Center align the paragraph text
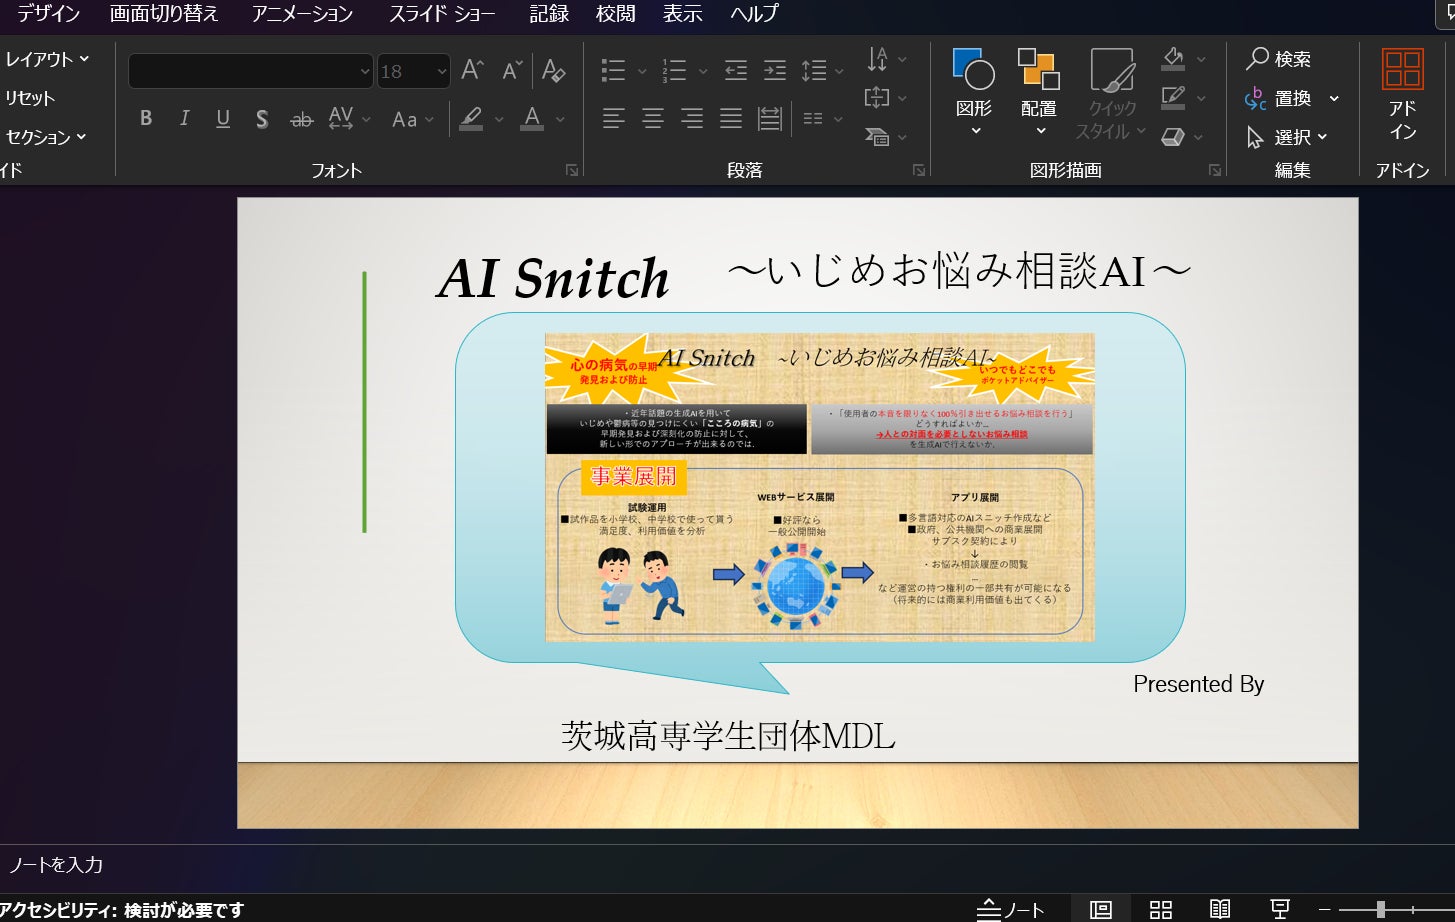1455x922 pixels. click(x=653, y=119)
